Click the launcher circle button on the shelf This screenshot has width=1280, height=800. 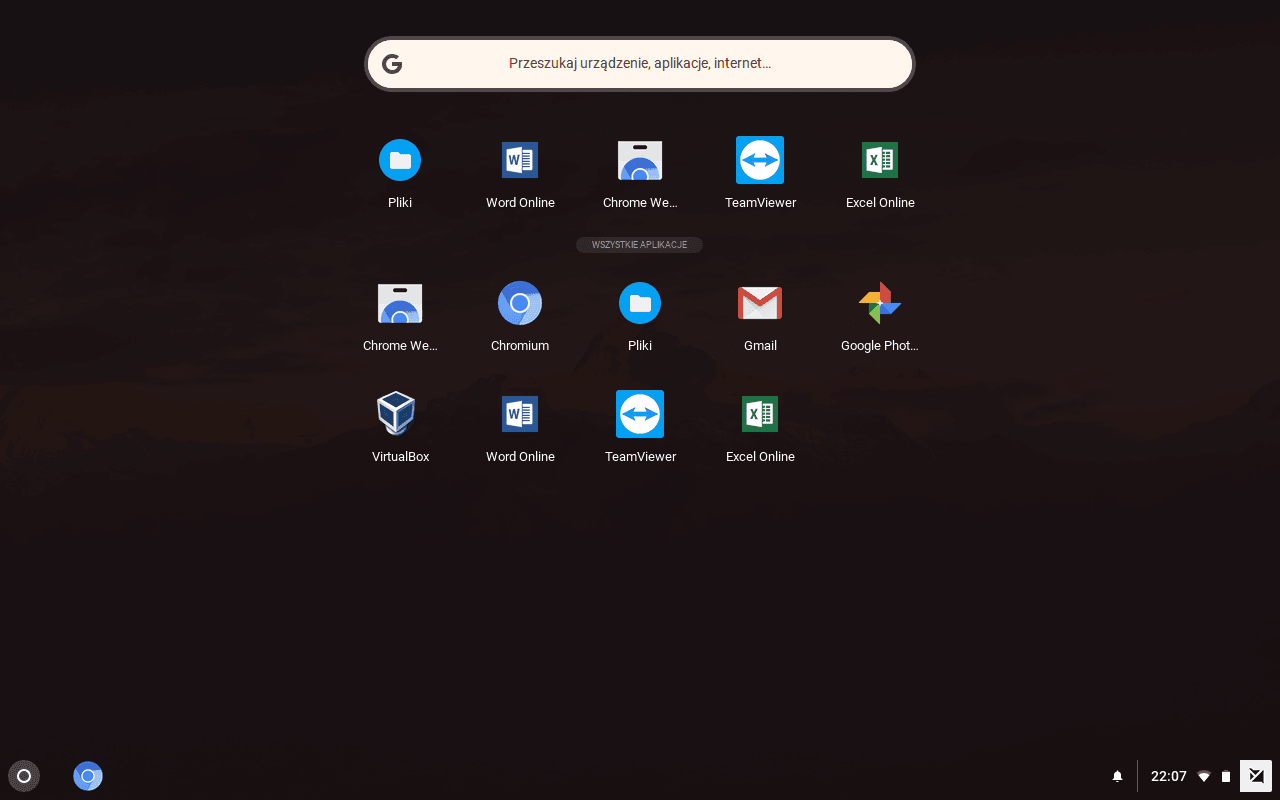(24, 776)
